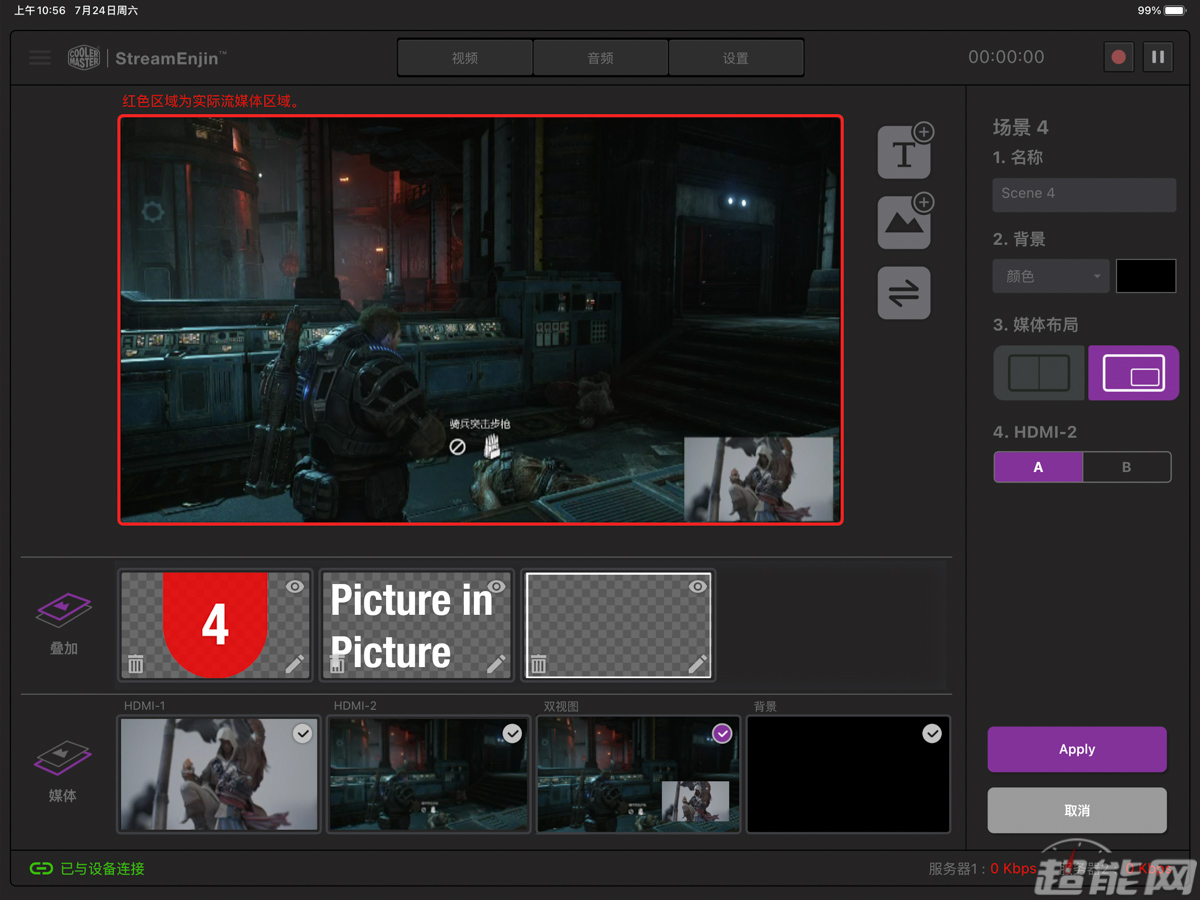Select the HDMI-2 media thumbnail
This screenshot has width=1200, height=900.
(429, 774)
